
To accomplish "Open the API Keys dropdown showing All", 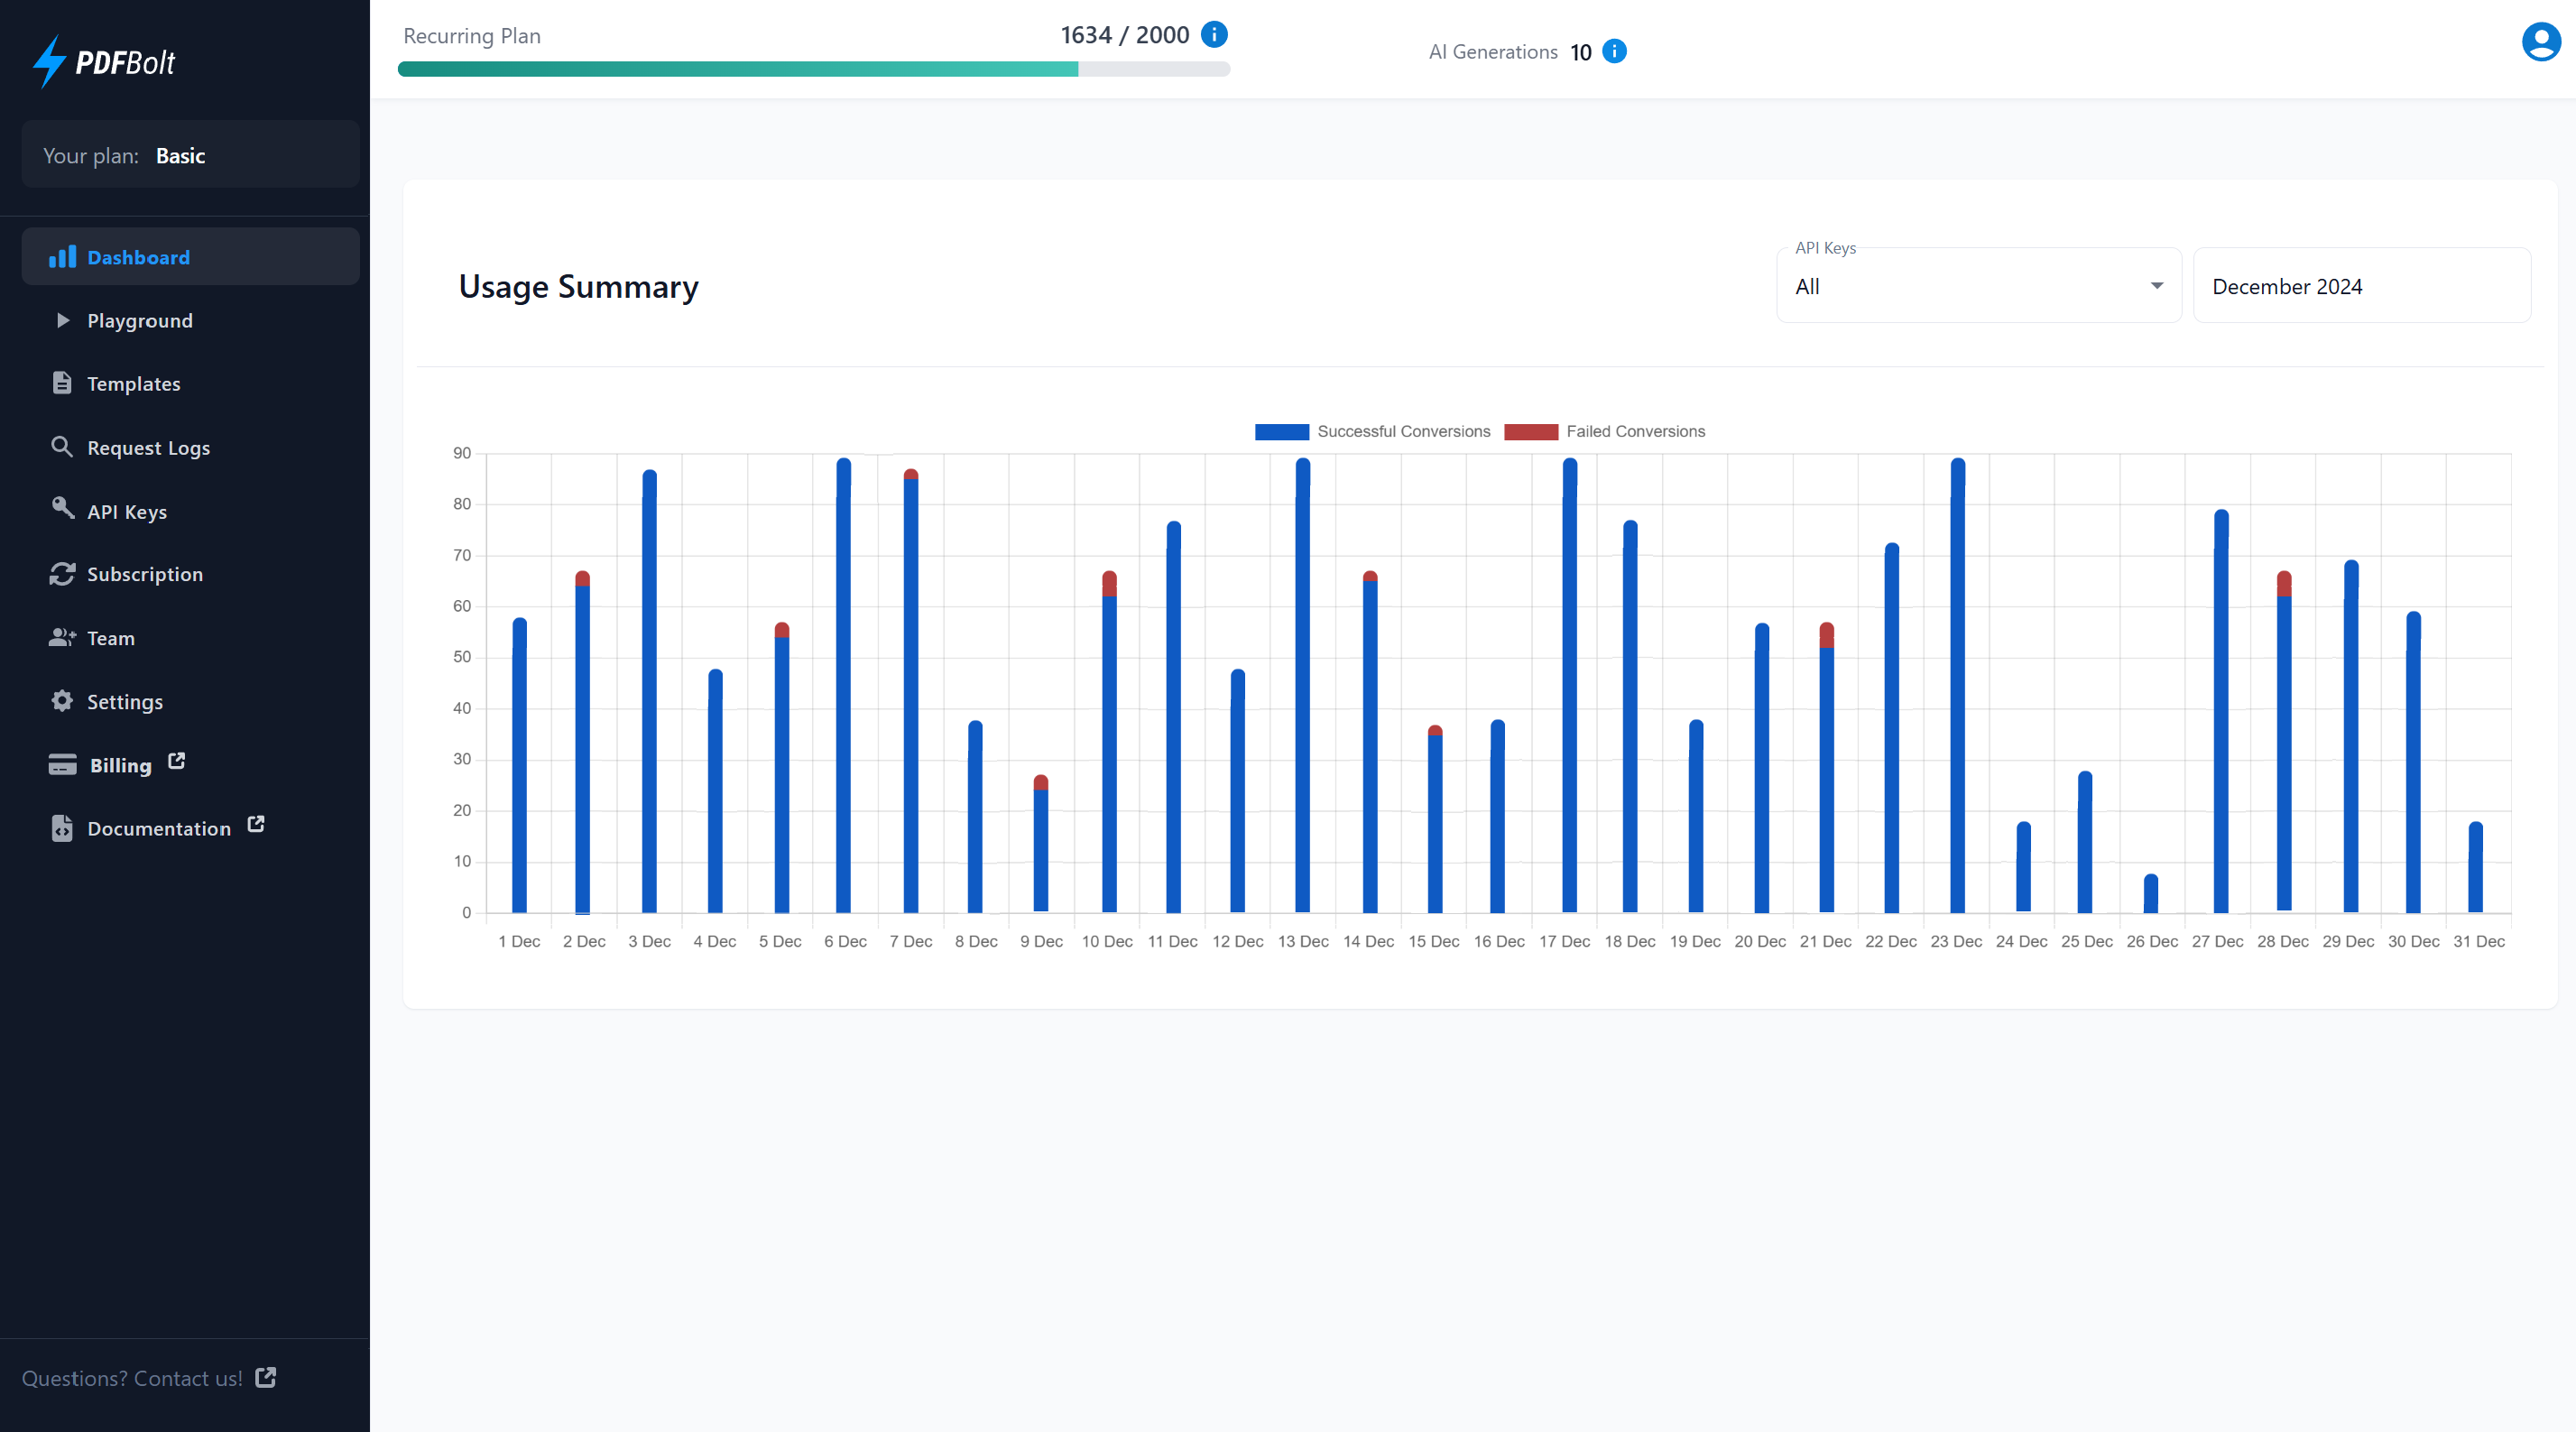I will coord(1977,287).
